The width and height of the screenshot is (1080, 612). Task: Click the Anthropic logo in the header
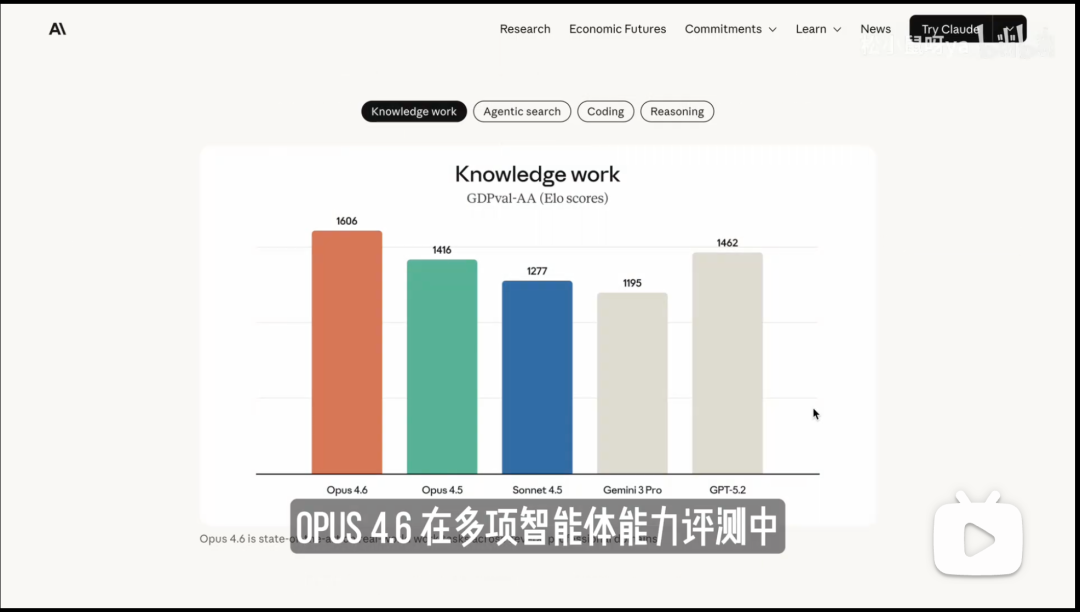coord(57,29)
